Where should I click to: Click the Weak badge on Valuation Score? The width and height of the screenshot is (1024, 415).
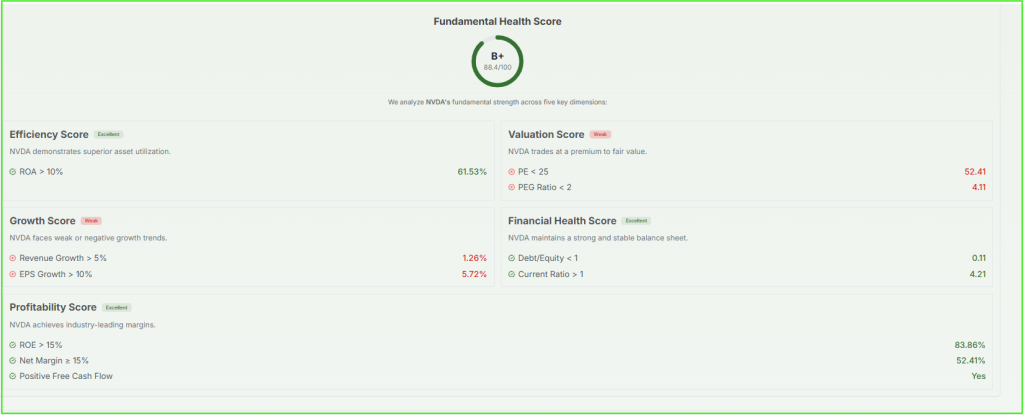[600, 134]
